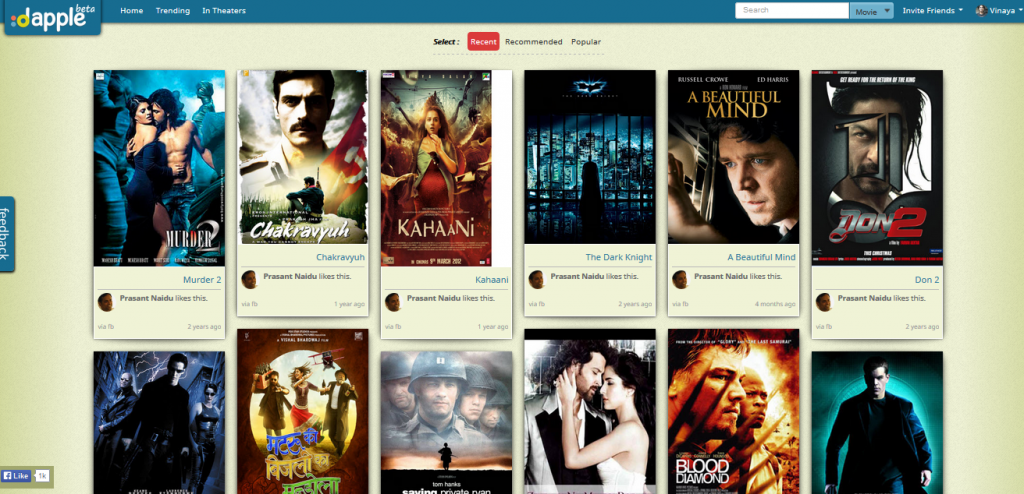Viewport: 1024px width, 494px height.
Task: Expand the Invite Friends dropdown
Action: (933, 10)
